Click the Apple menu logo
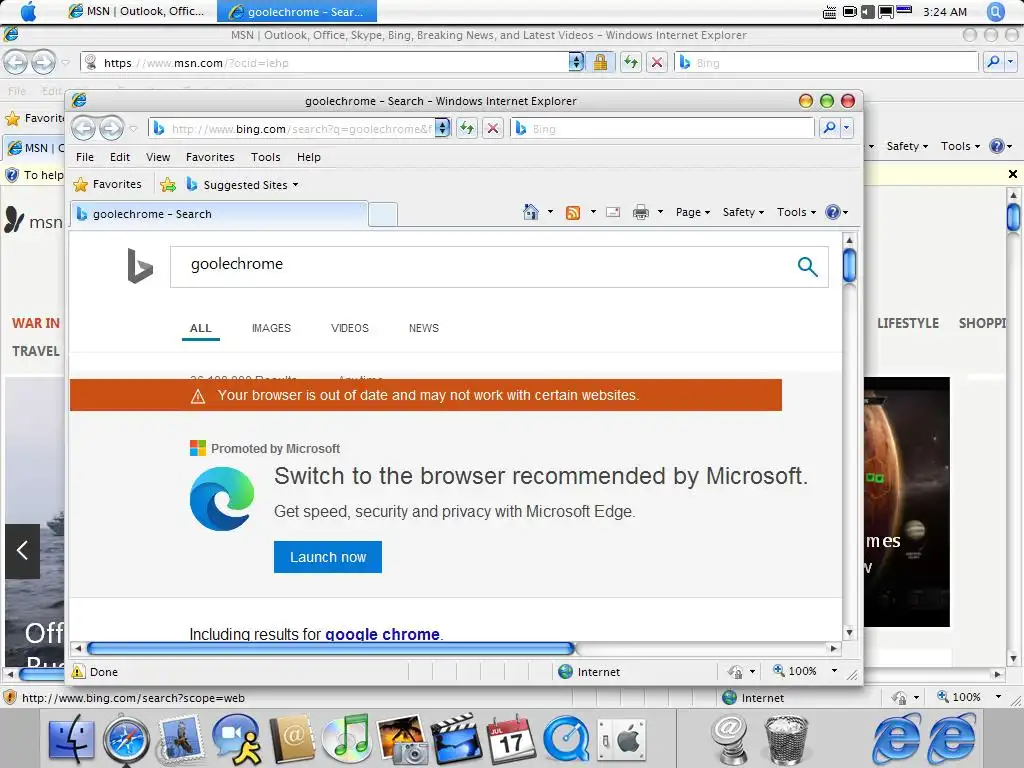This screenshot has width=1024, height=768. click(29, 11)
